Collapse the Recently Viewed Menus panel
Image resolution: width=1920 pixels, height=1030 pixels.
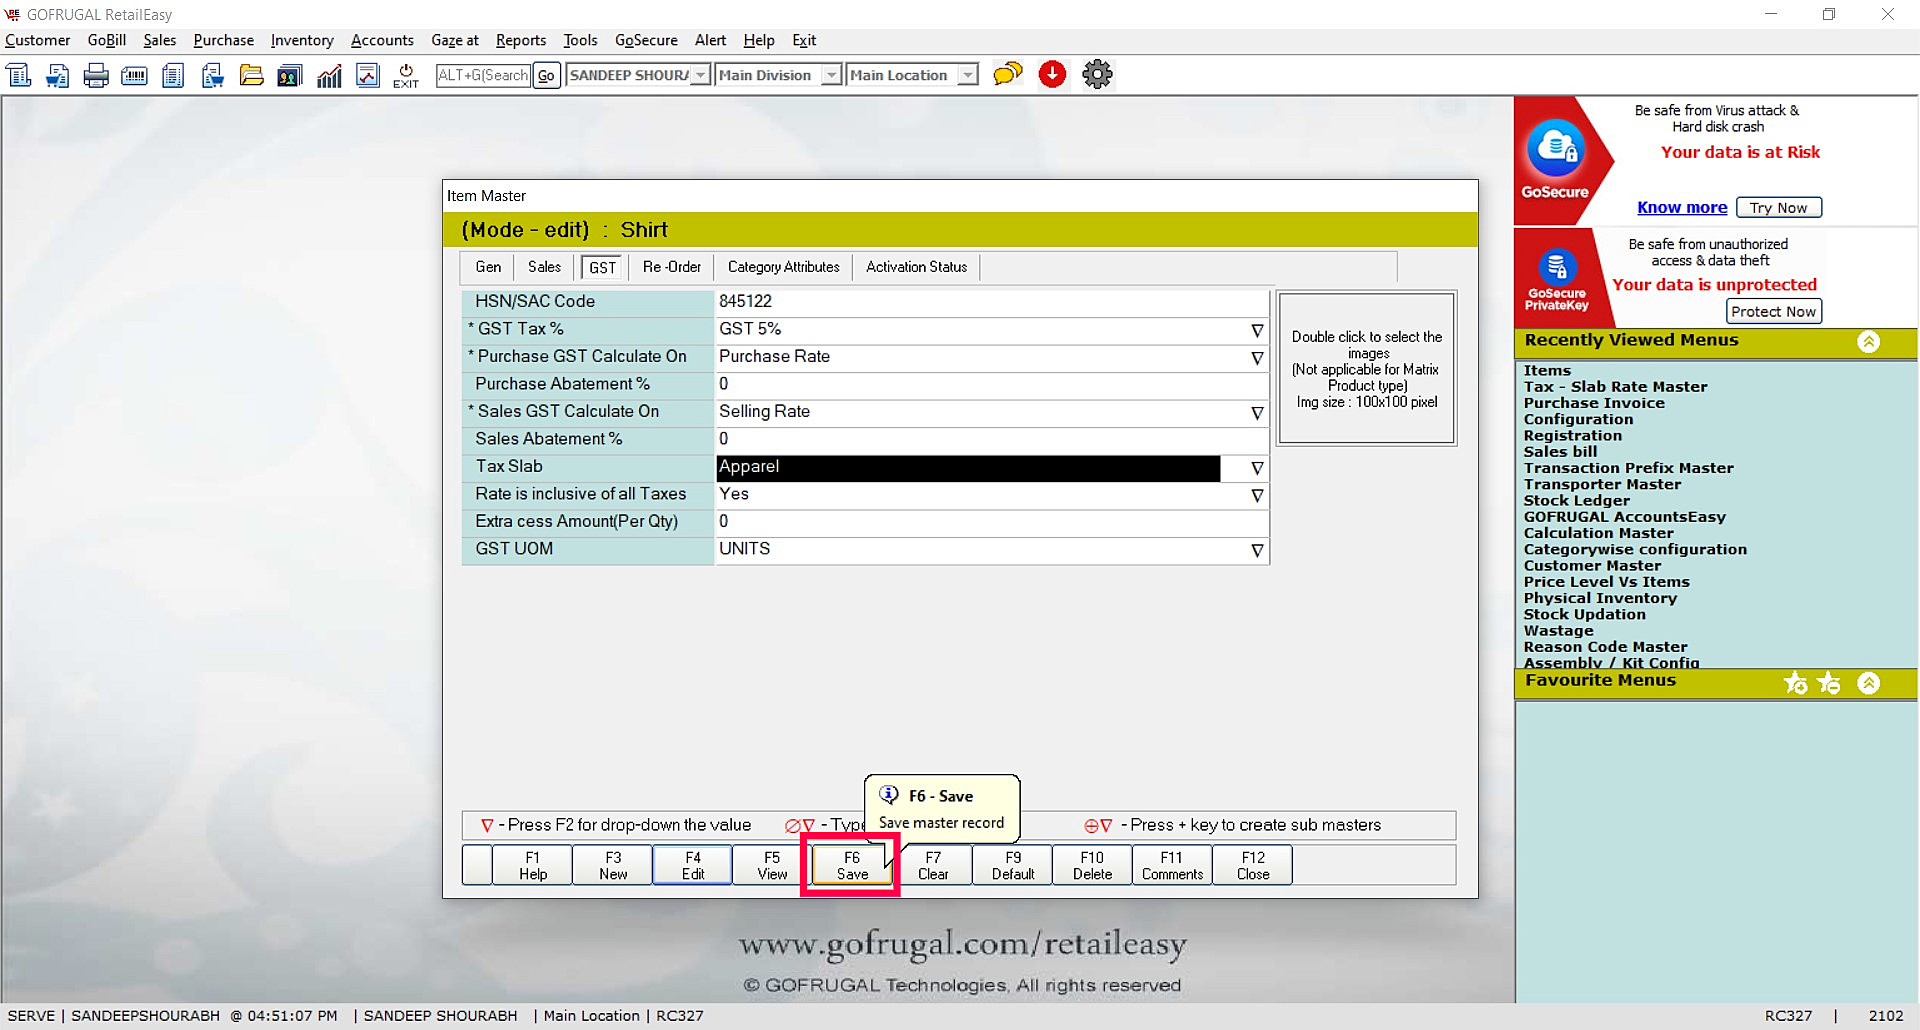point(1868,342)
